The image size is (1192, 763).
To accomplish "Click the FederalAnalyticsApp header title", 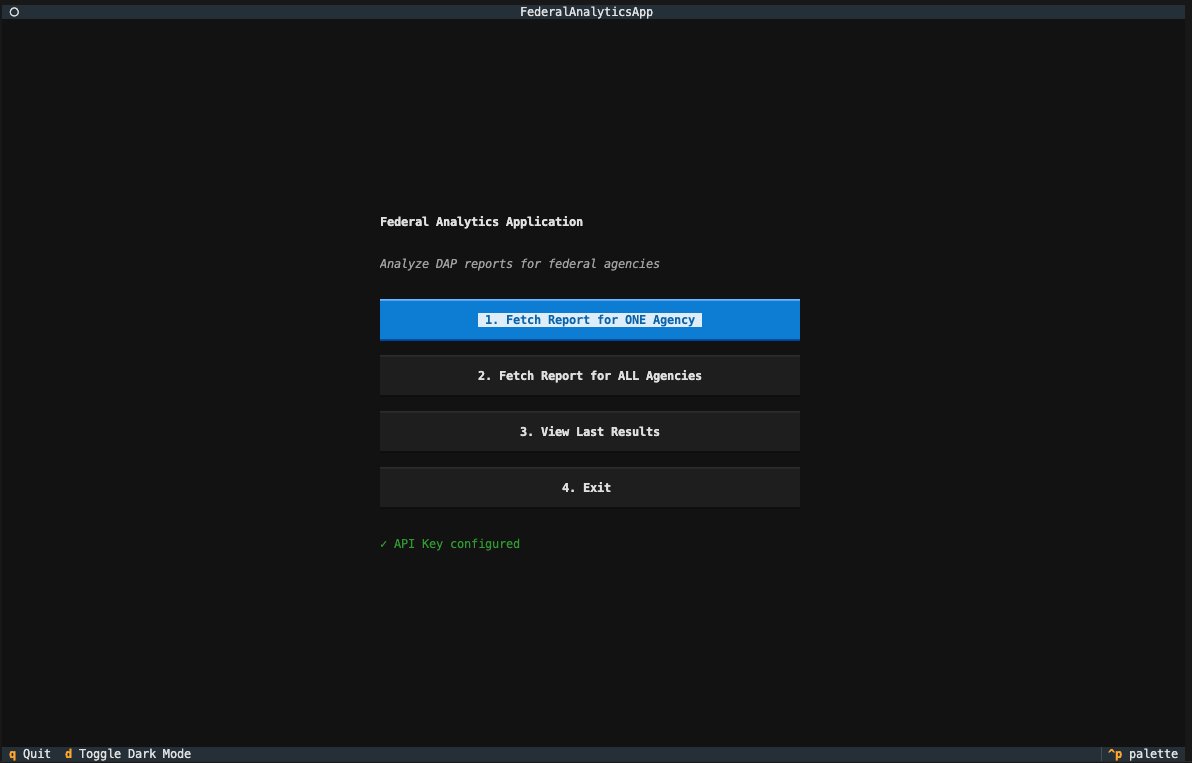I will (x=586, y=12).
